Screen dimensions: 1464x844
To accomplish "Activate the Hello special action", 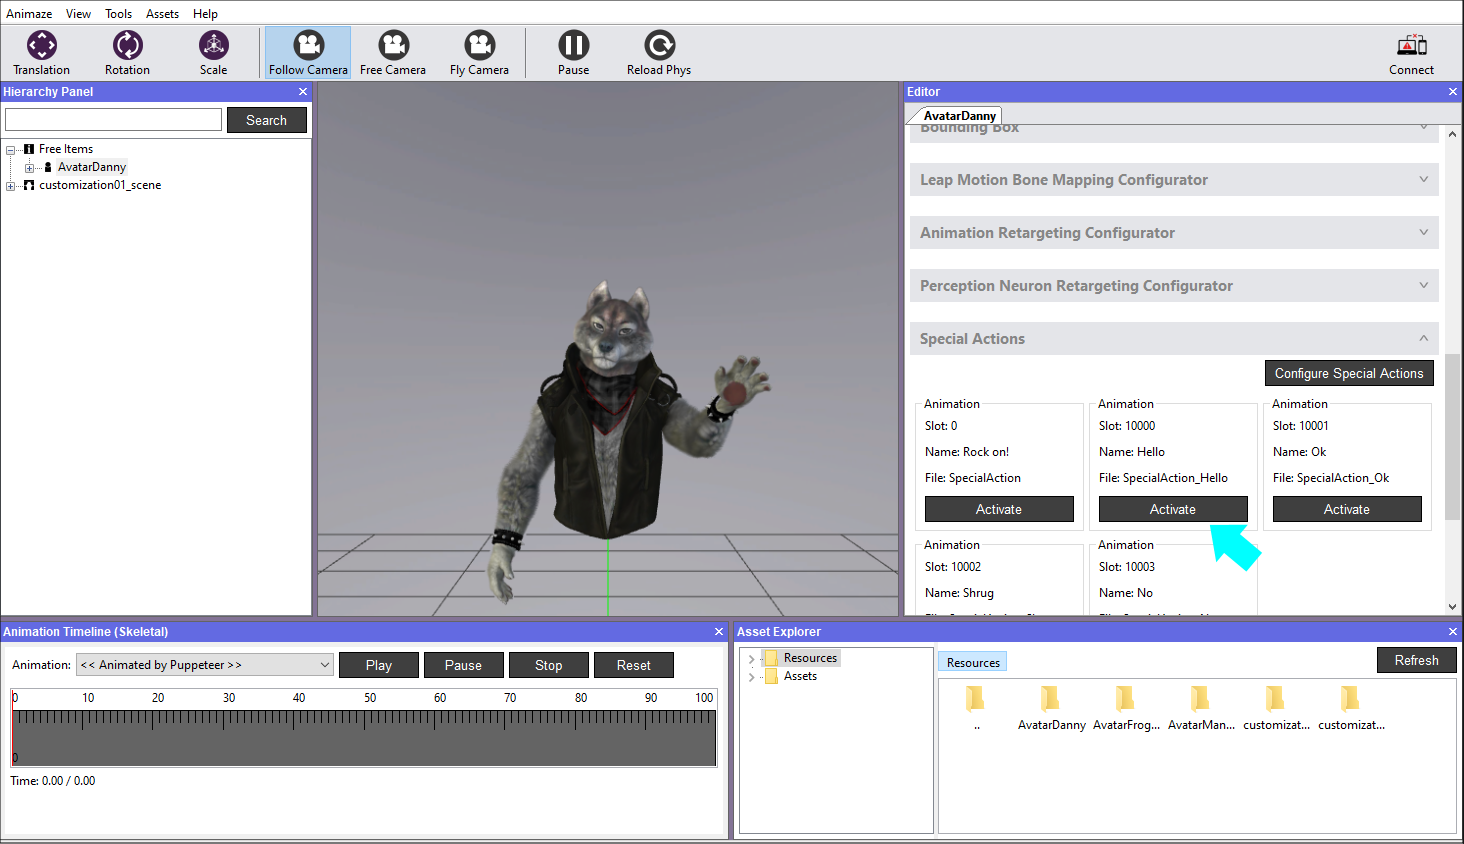I will click(1172, 509).
